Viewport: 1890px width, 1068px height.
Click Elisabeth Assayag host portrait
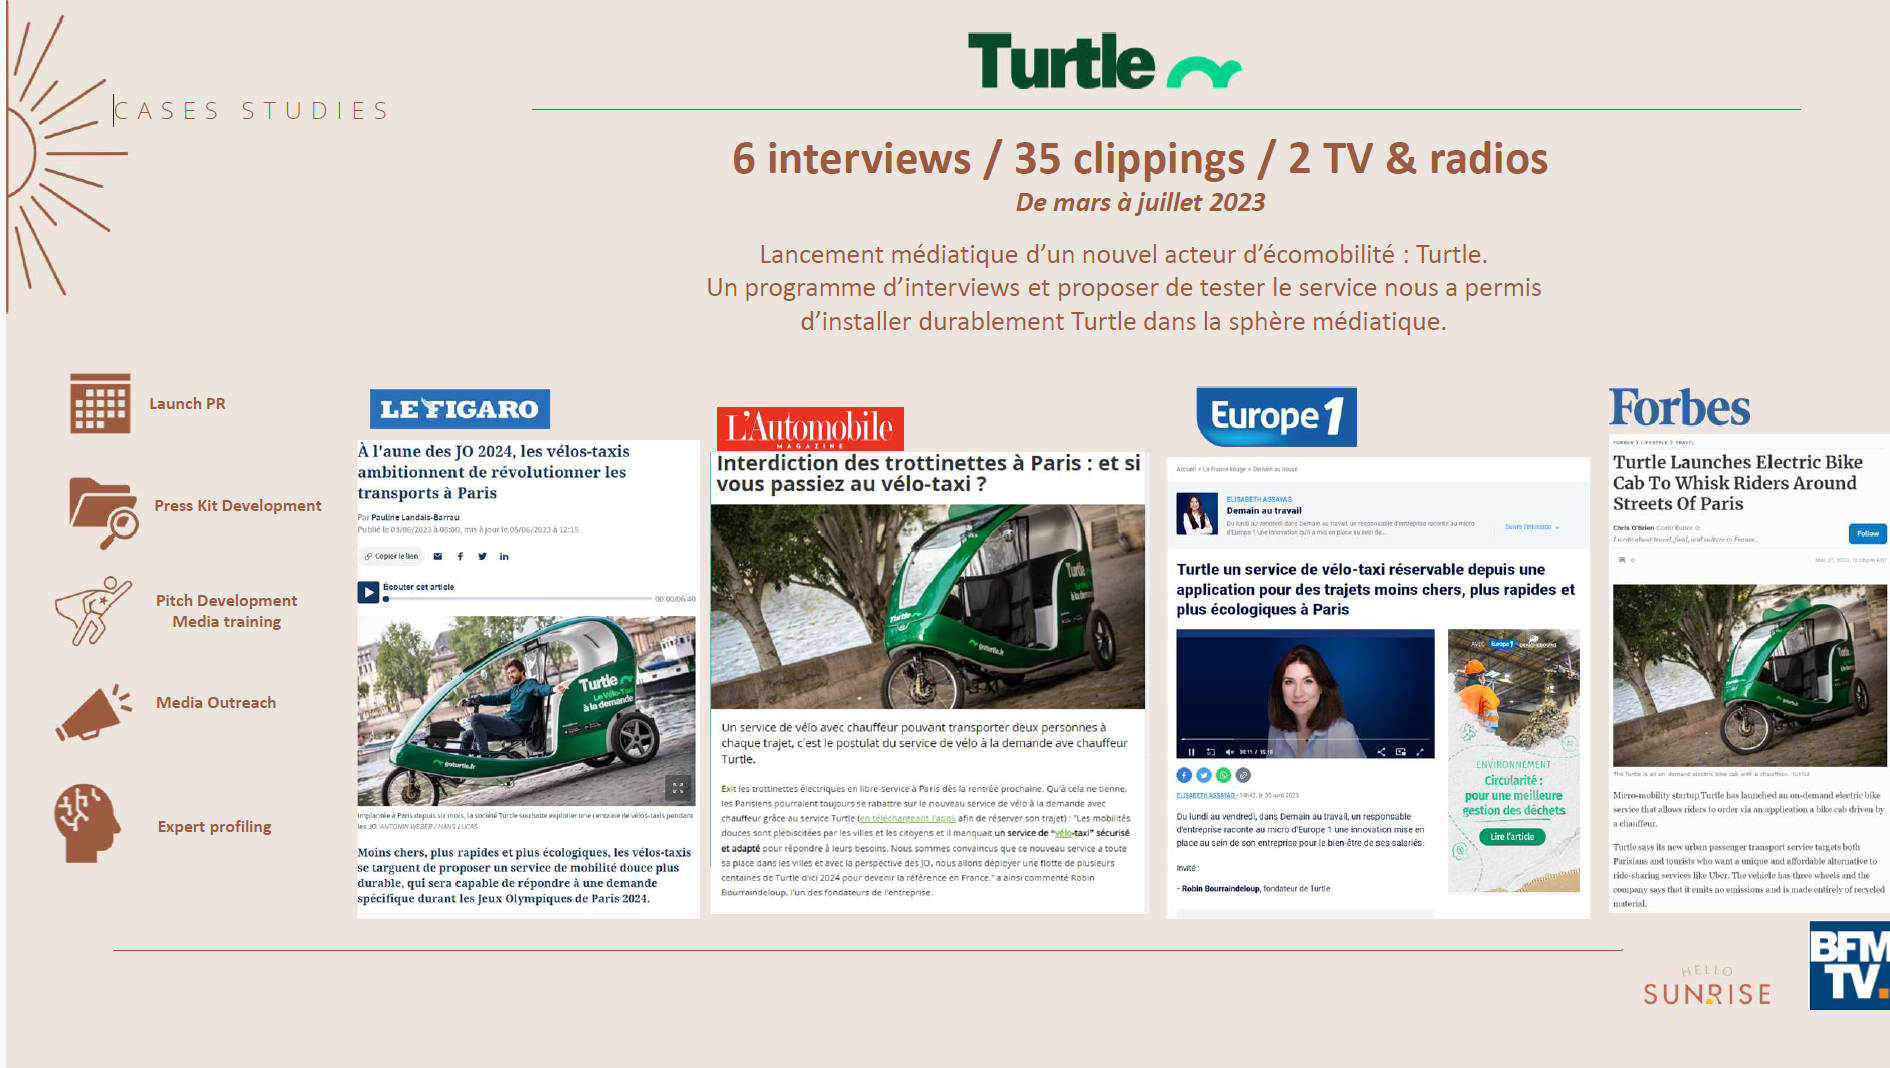point(1197,513)
